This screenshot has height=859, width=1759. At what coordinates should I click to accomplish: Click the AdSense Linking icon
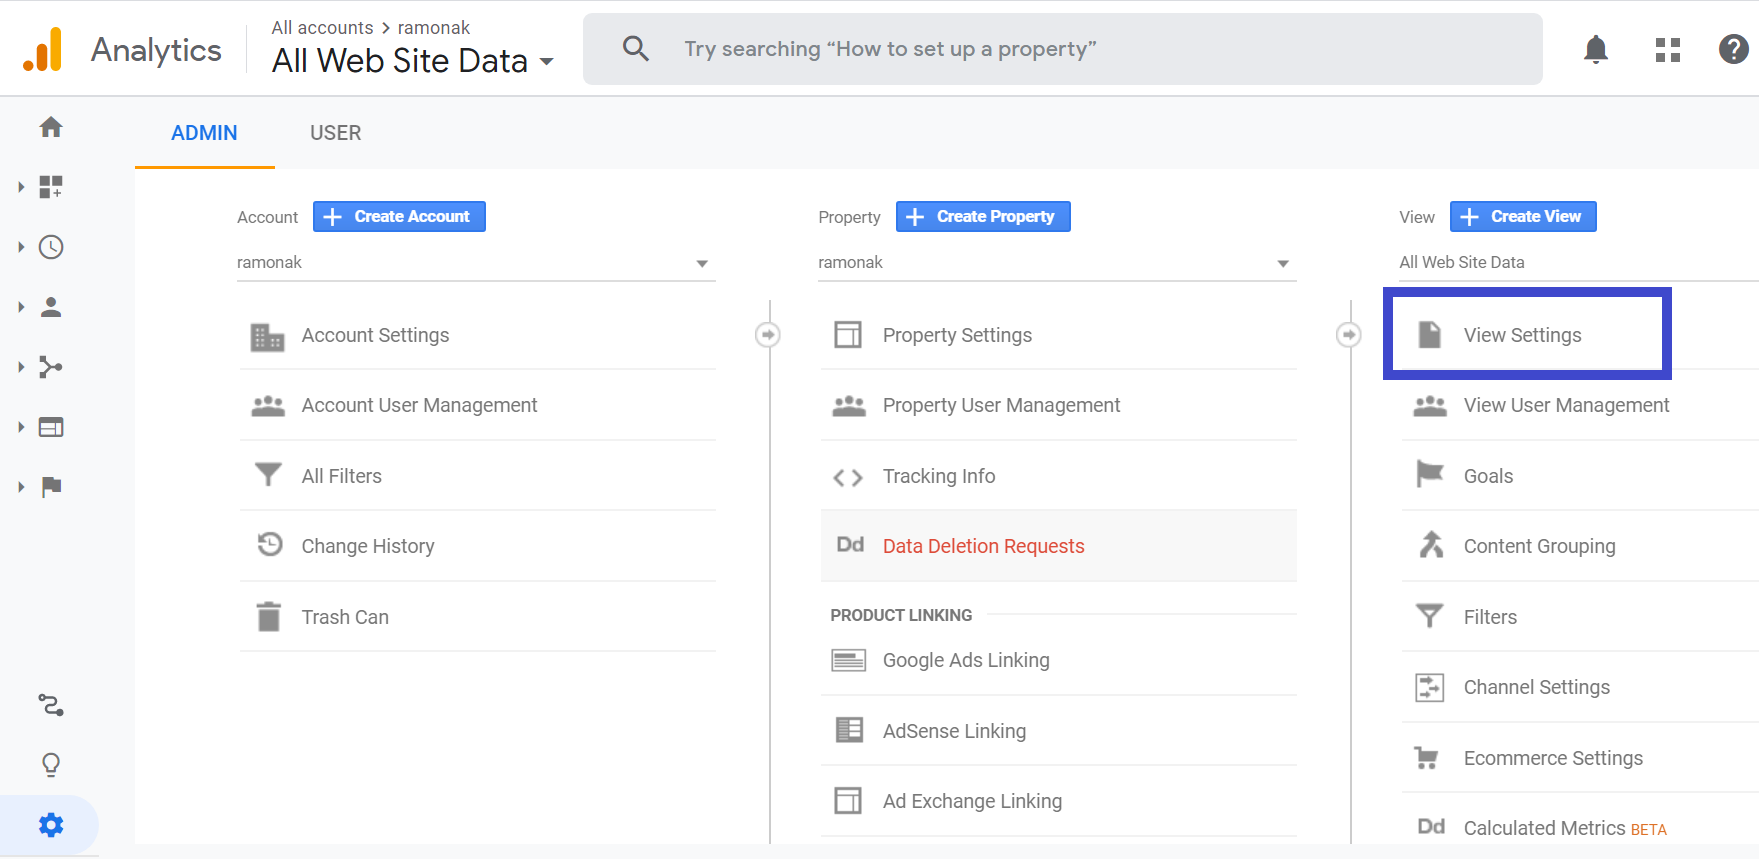pos(849,730)
